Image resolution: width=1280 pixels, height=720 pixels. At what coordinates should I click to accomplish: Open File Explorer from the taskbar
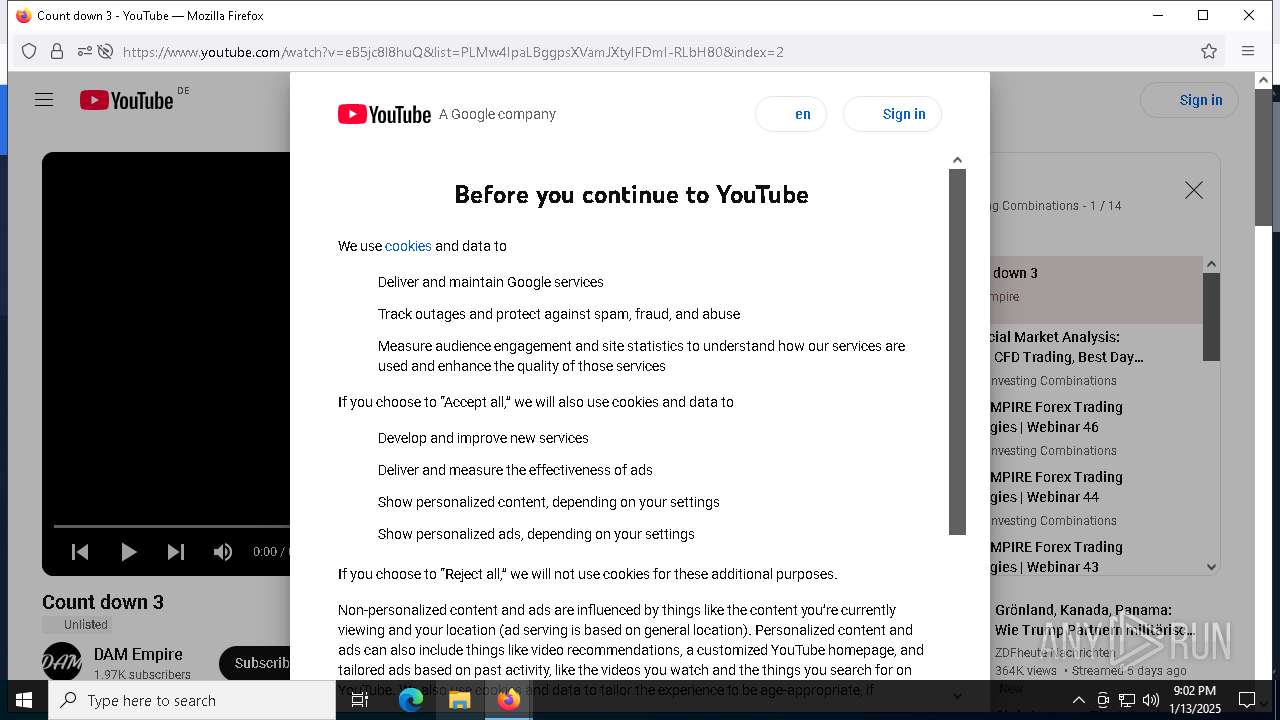click(459, 700)
